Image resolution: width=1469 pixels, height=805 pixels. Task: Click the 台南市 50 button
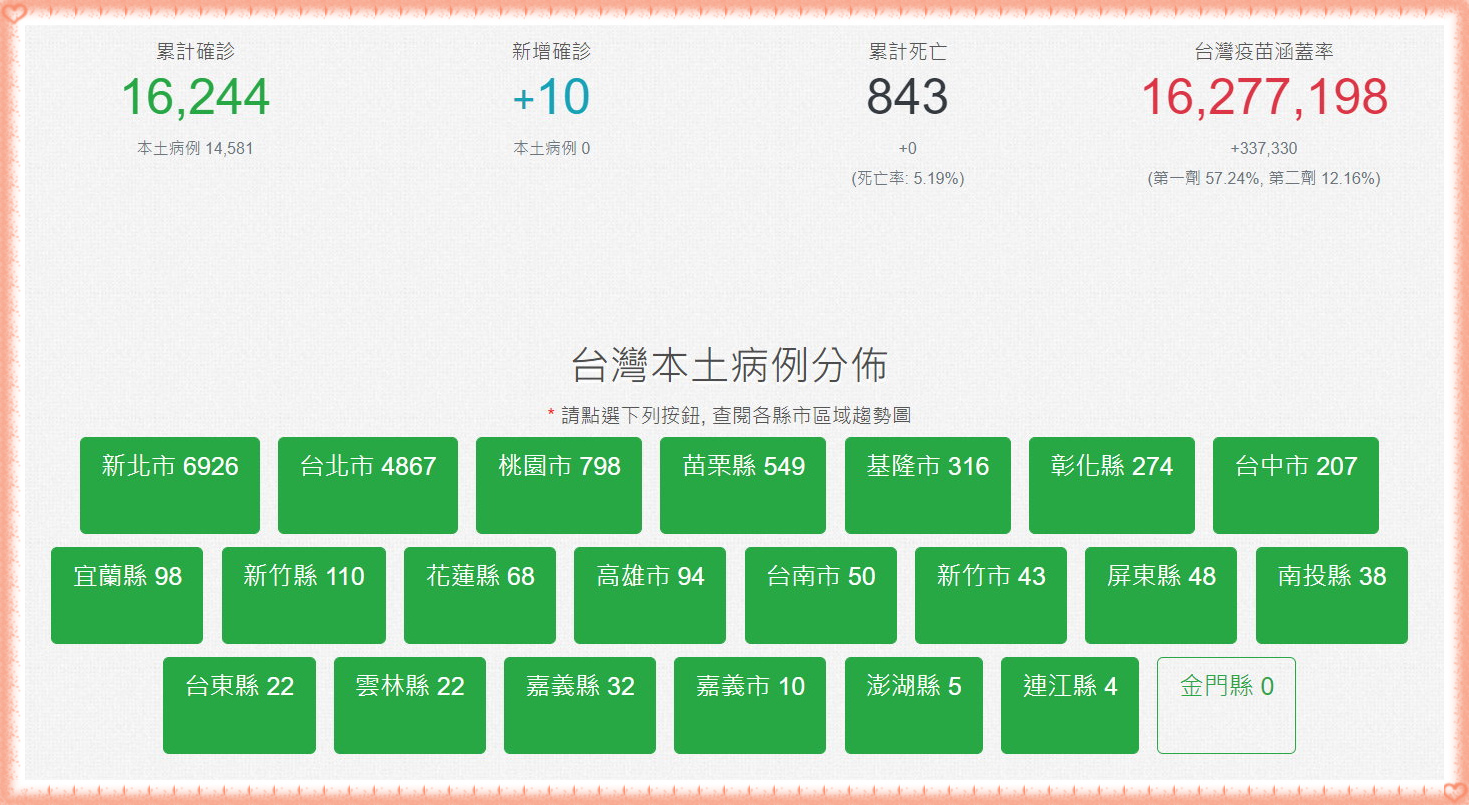click(x=821, y=595)
